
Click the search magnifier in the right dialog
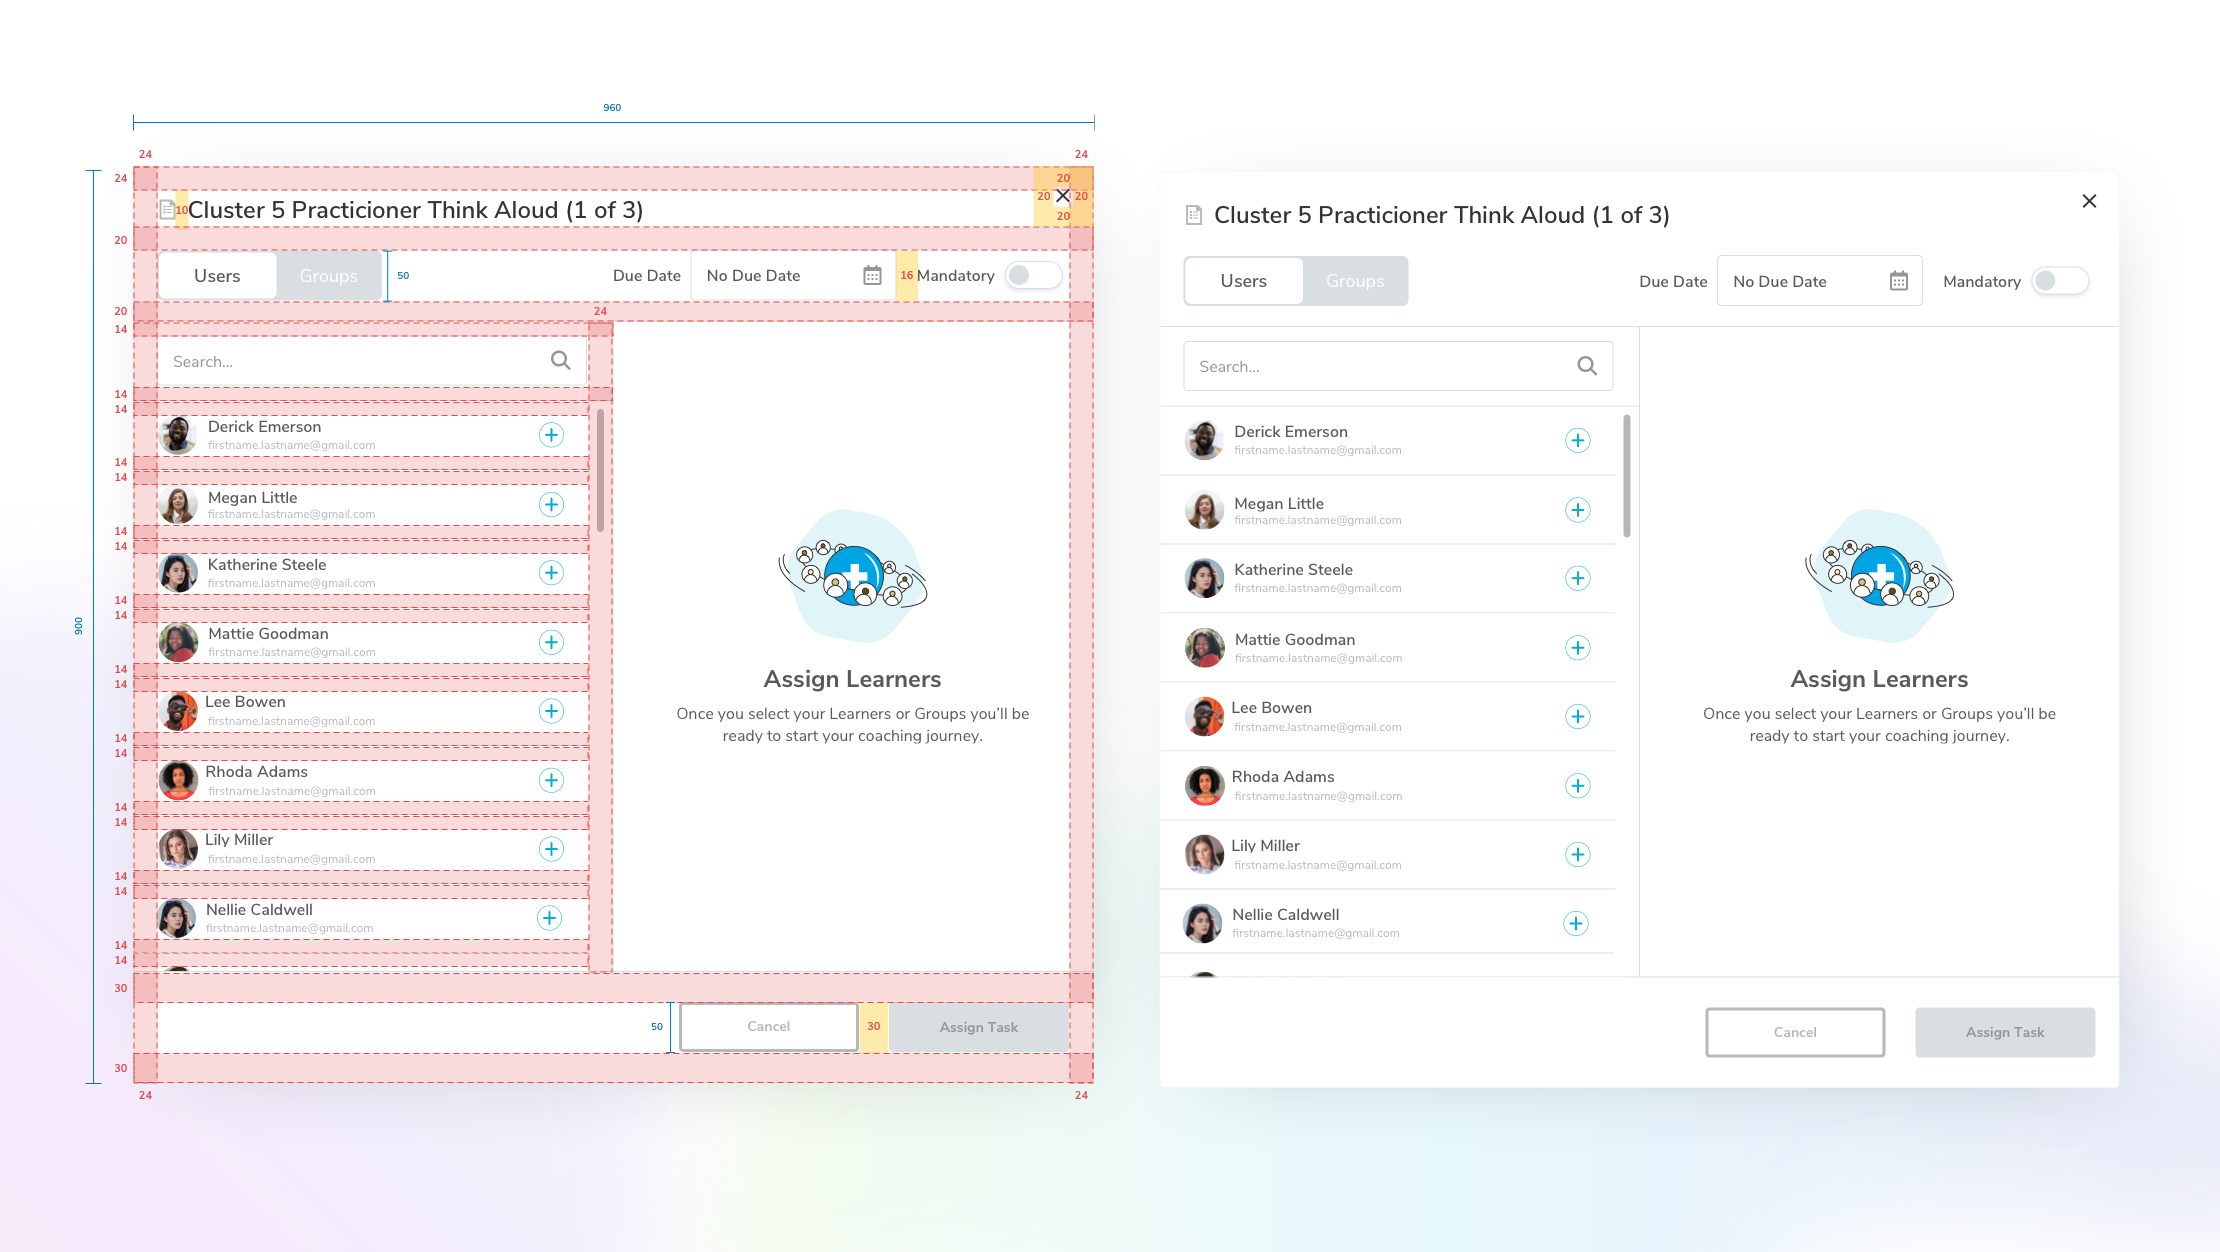point(1587,366)
